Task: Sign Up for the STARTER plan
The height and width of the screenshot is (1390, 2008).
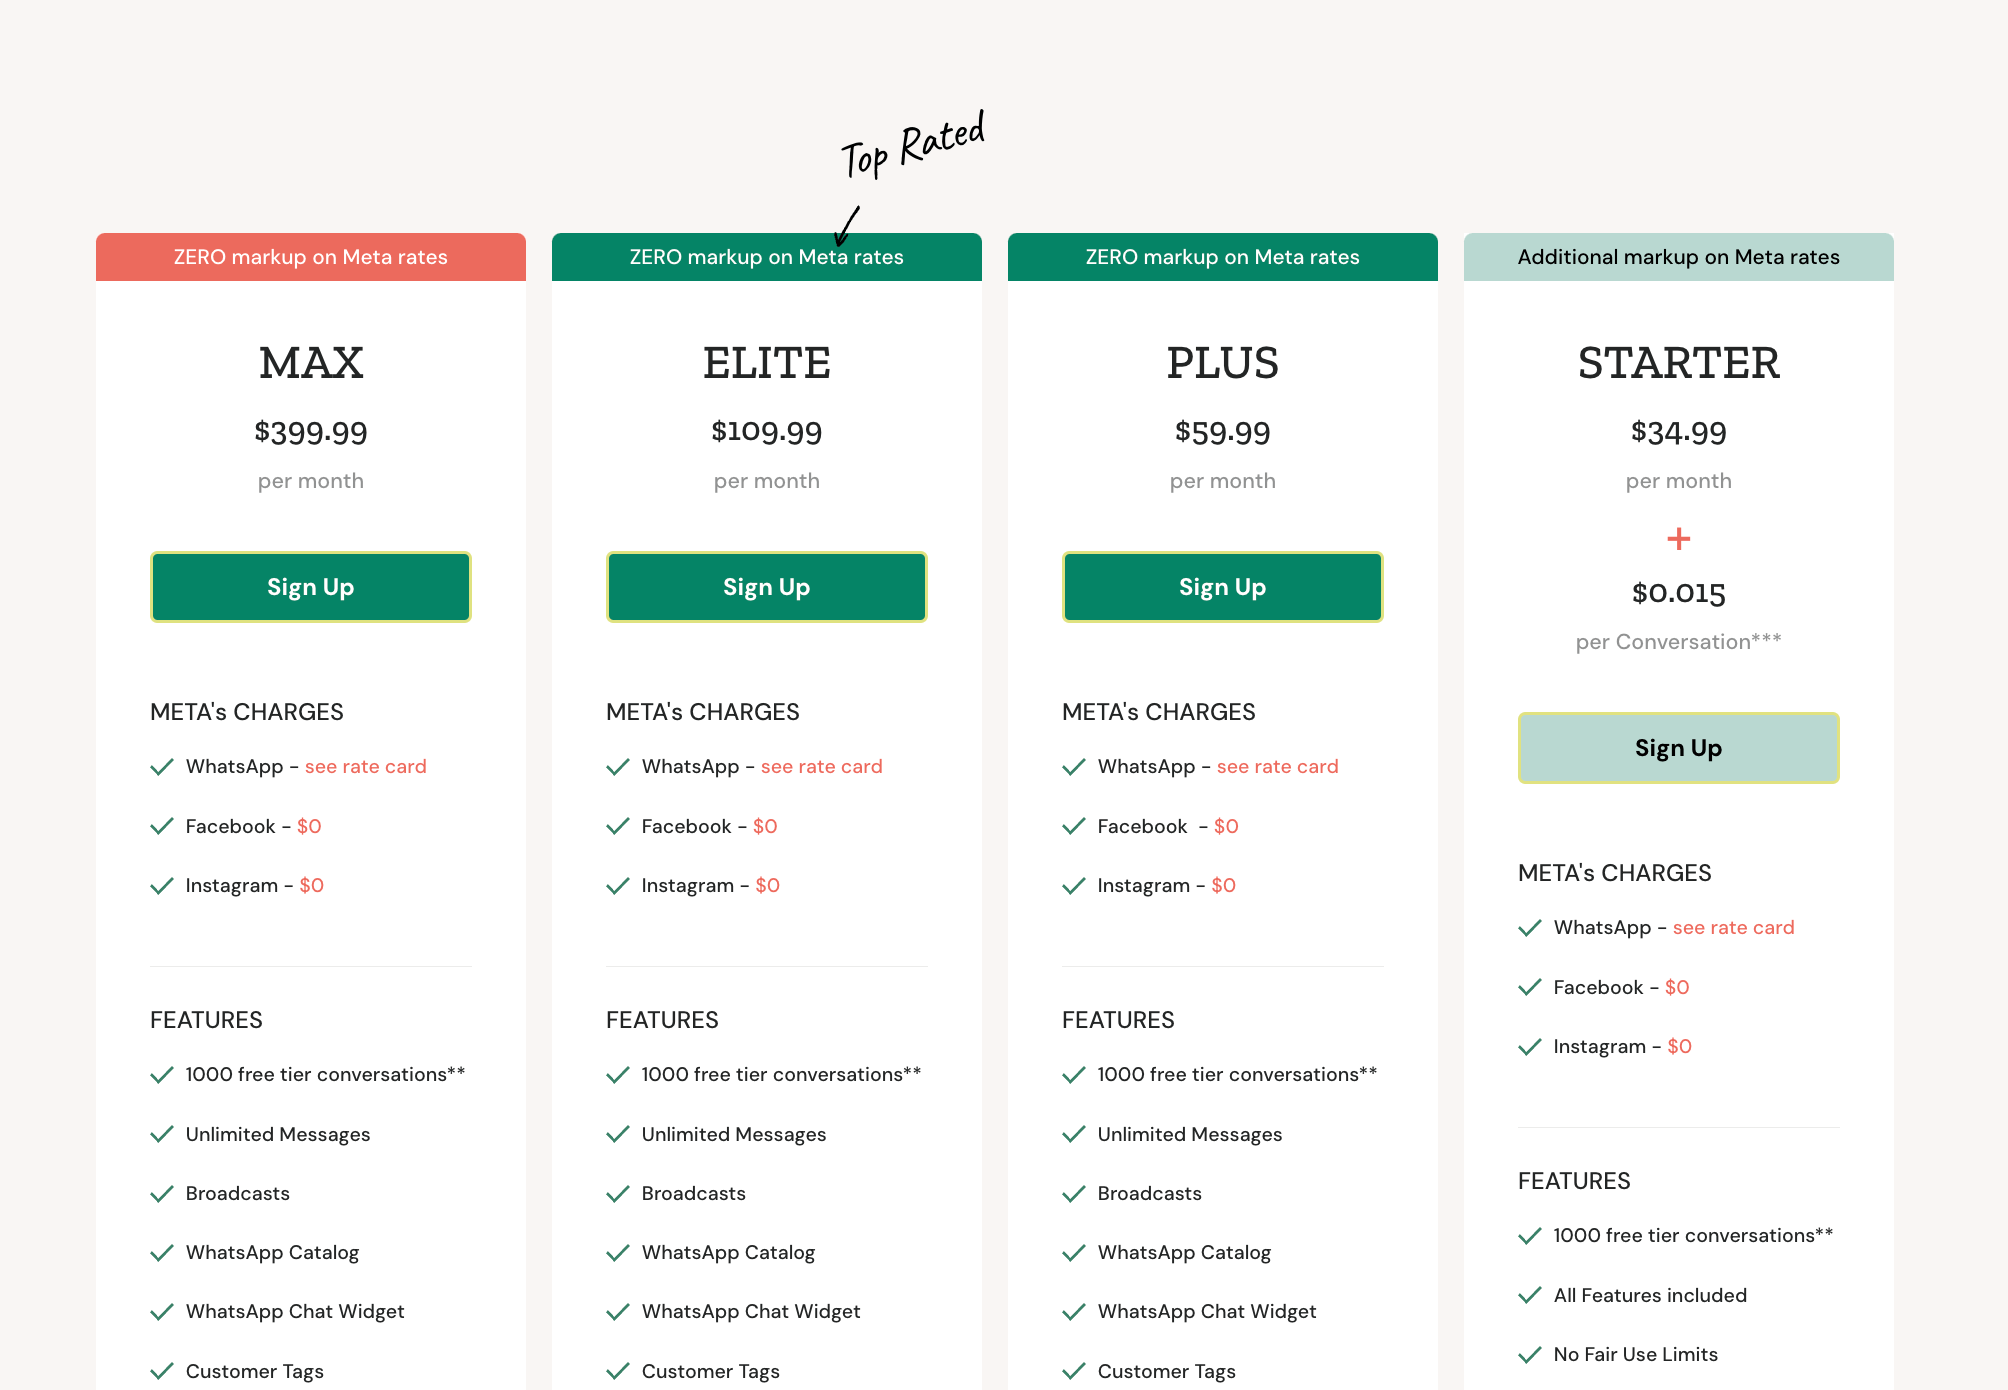Action: tap(1678, 748)
